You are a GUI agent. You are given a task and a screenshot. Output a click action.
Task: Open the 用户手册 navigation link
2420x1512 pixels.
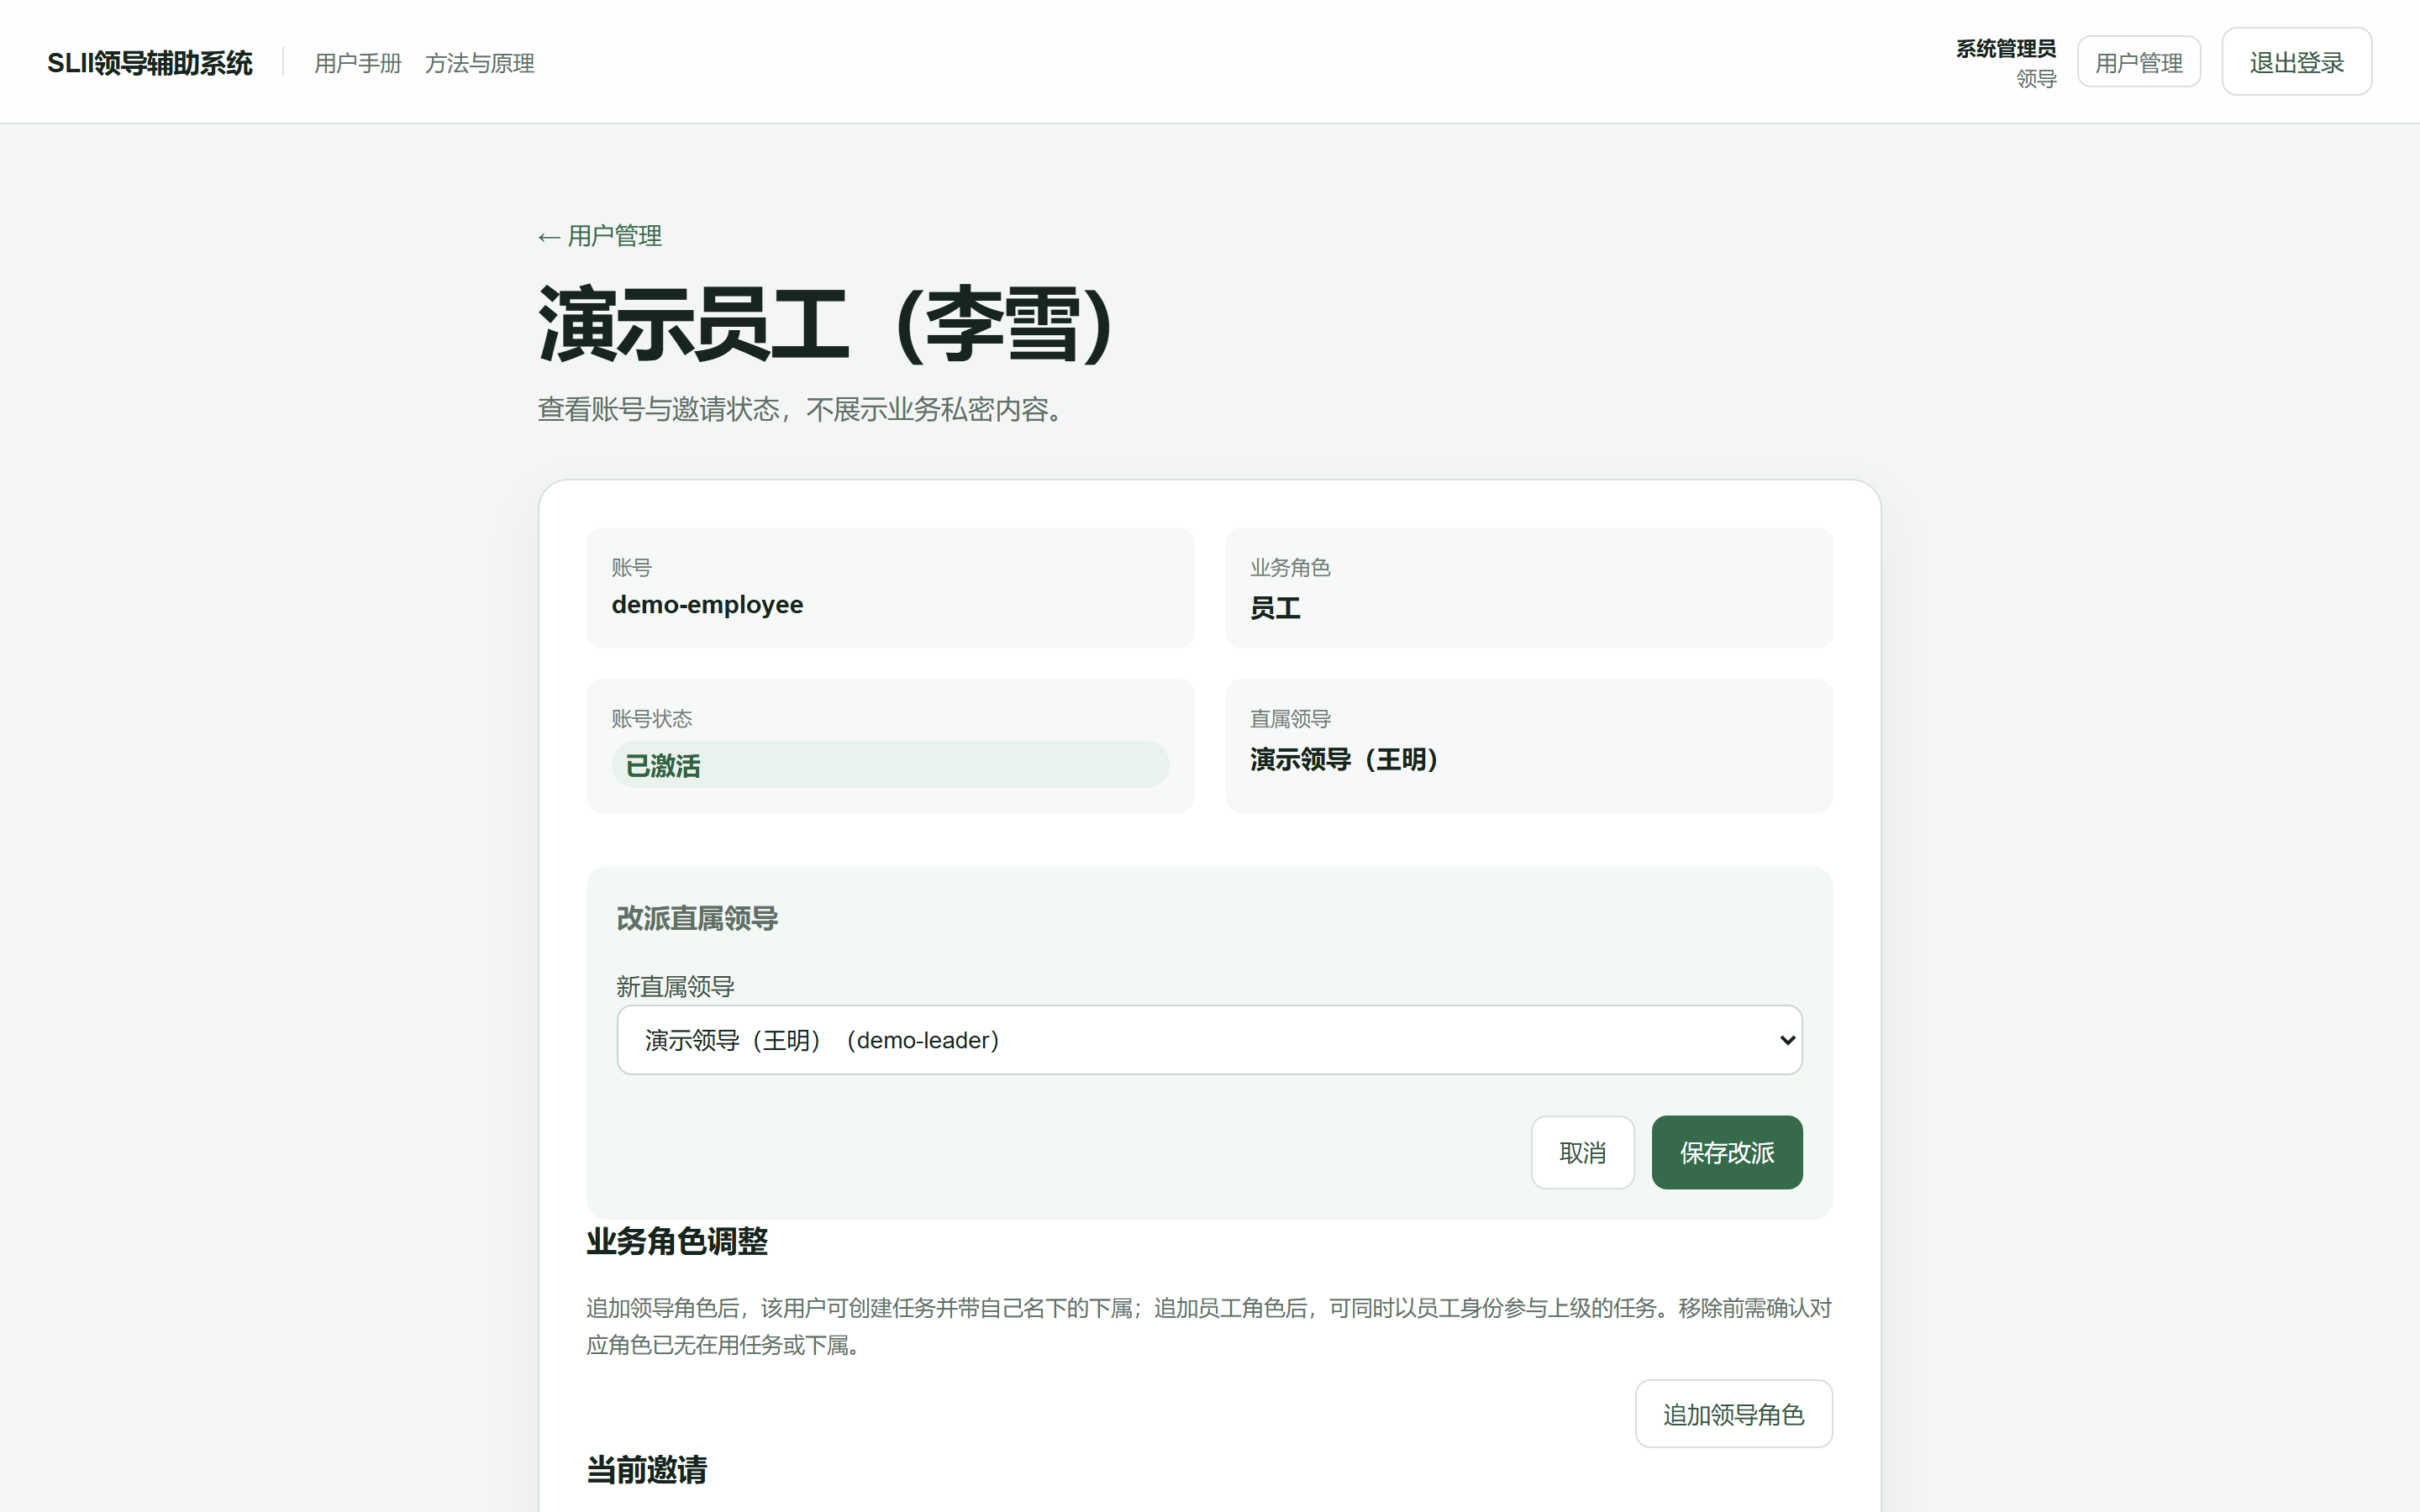pyautogui.click(x=358, y=63)
